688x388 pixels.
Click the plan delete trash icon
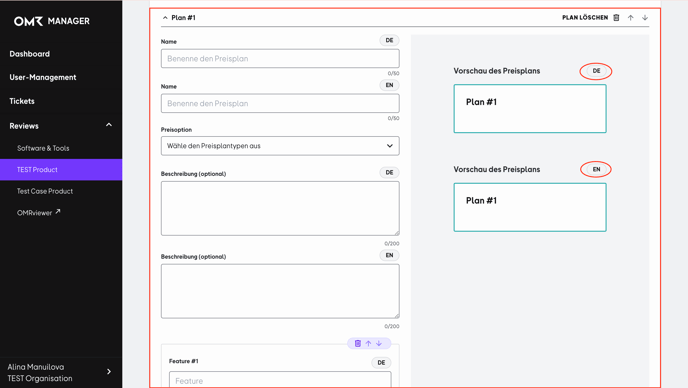[616, 18]
